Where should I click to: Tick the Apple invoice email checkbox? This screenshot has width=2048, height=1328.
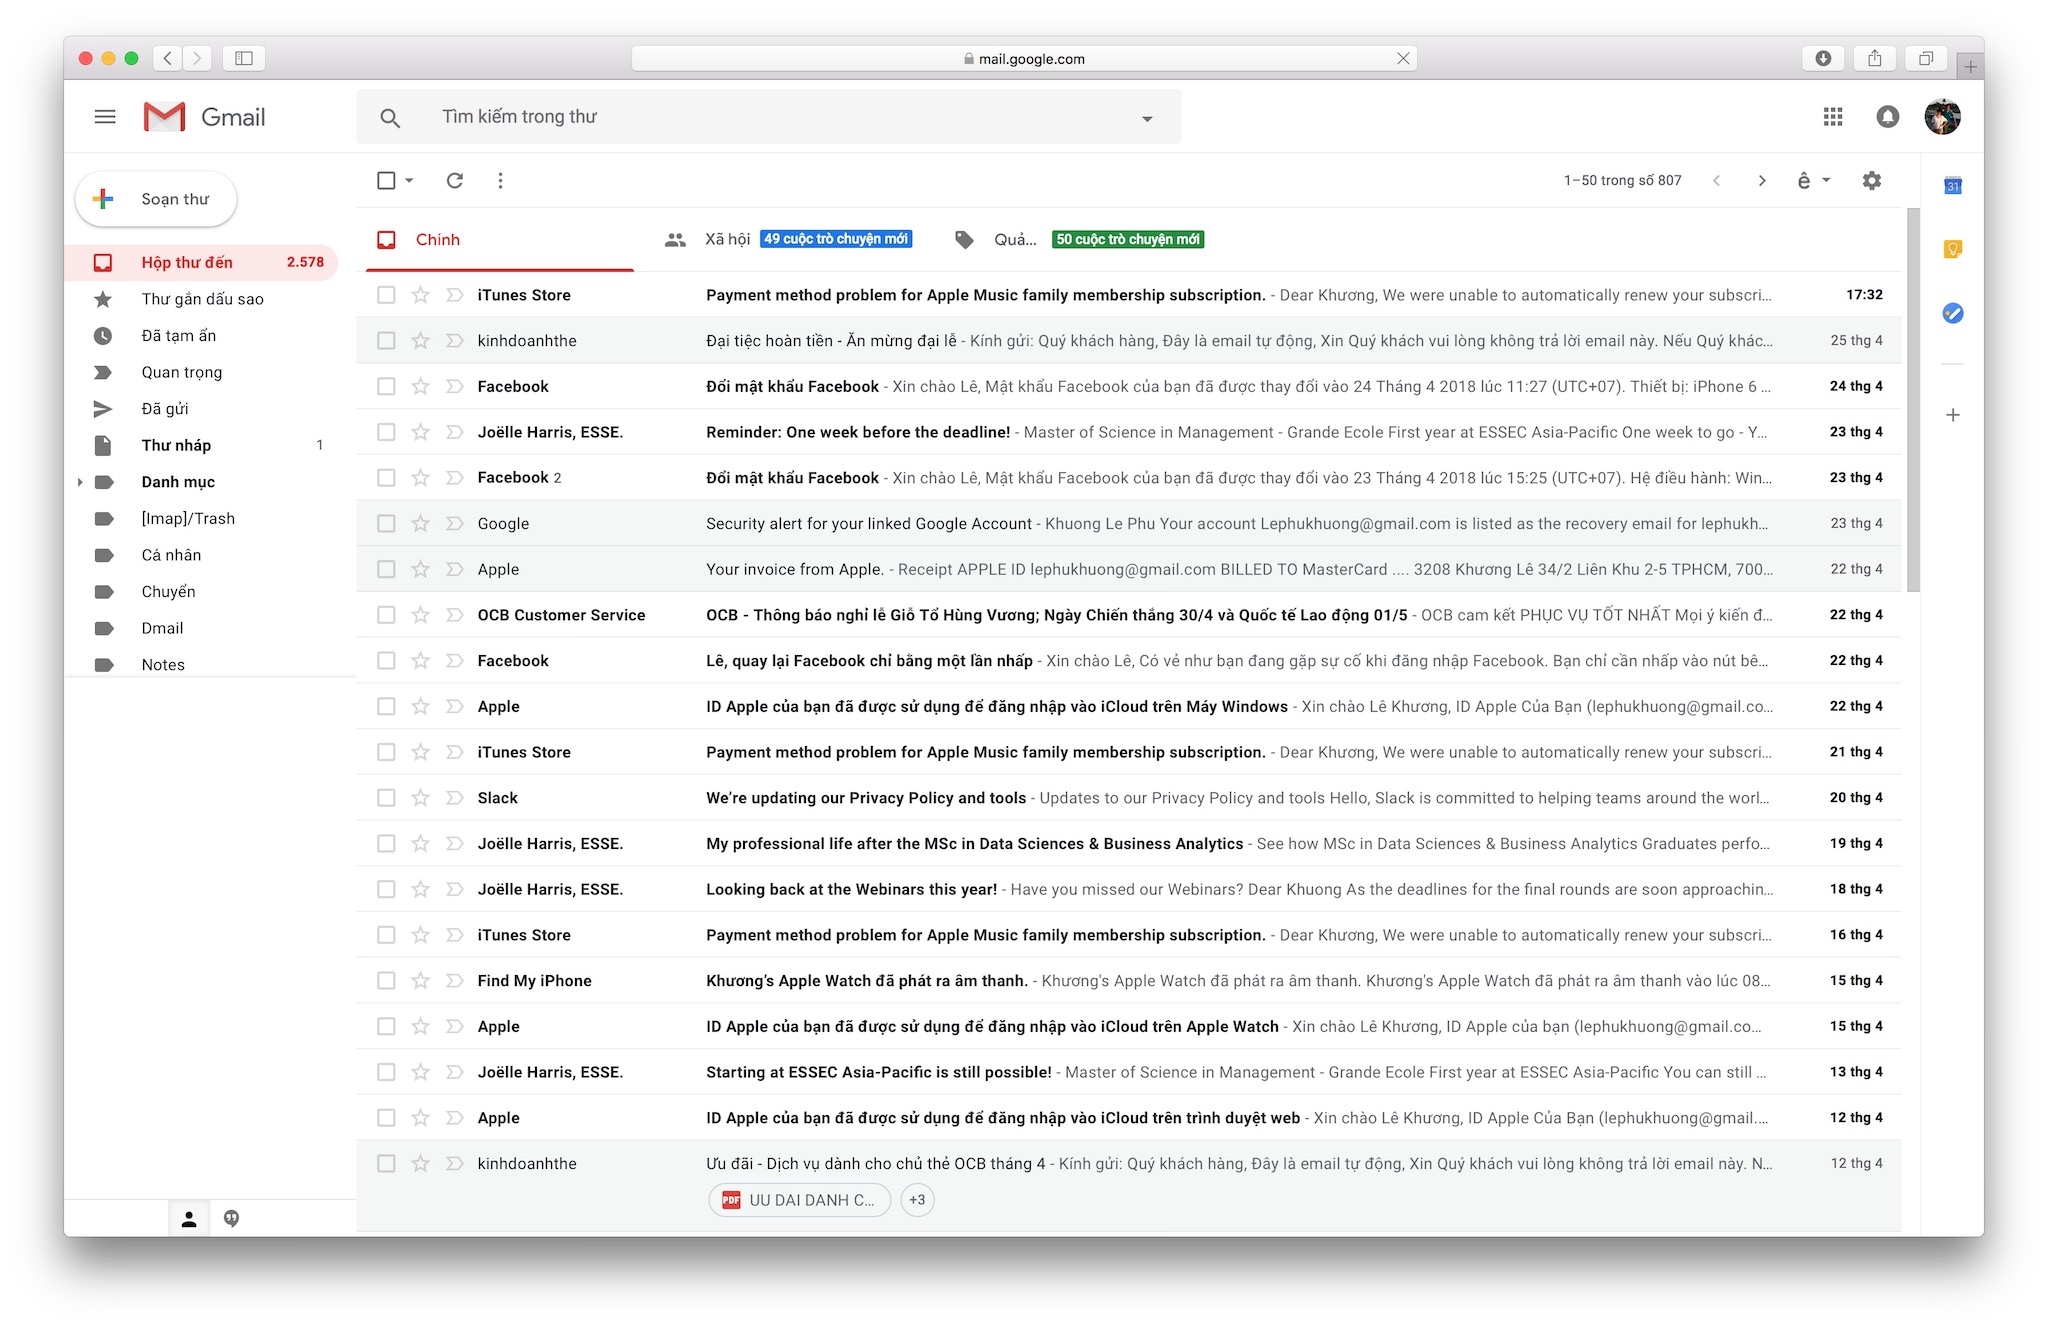tap(386, 569)
